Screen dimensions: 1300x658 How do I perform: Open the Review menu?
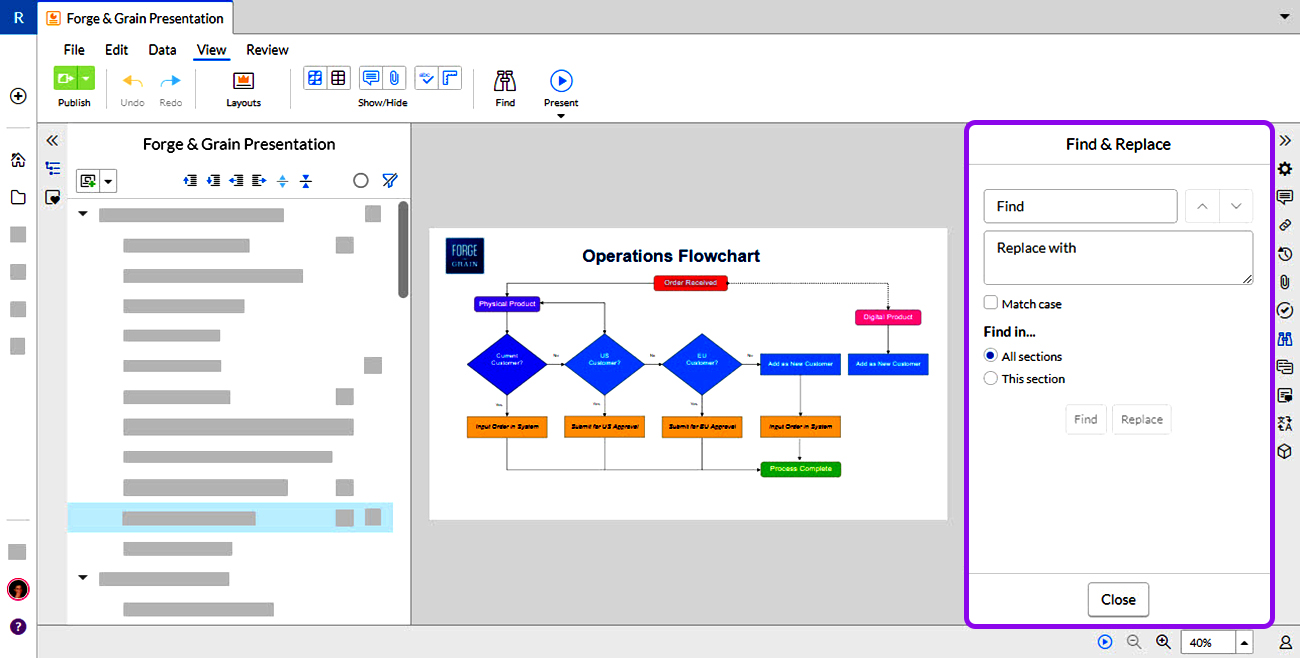click(267, 50)
